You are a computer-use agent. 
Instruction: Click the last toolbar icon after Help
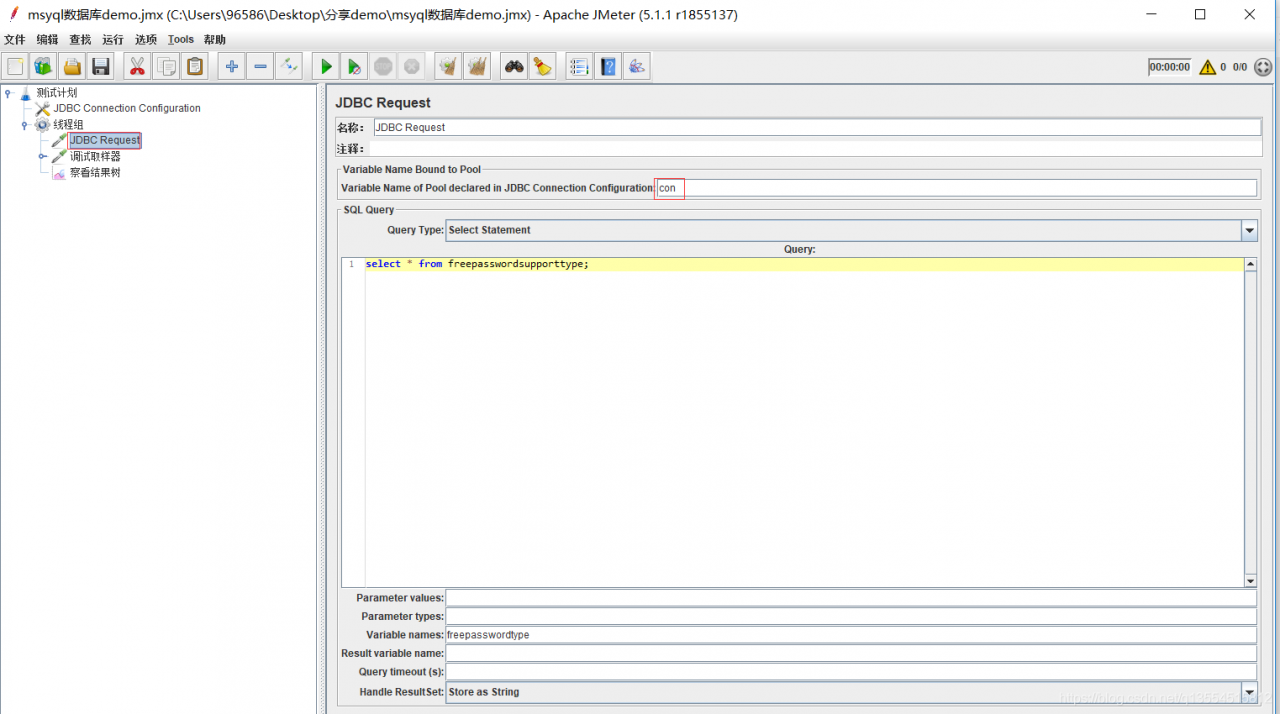tap(637, 67)
